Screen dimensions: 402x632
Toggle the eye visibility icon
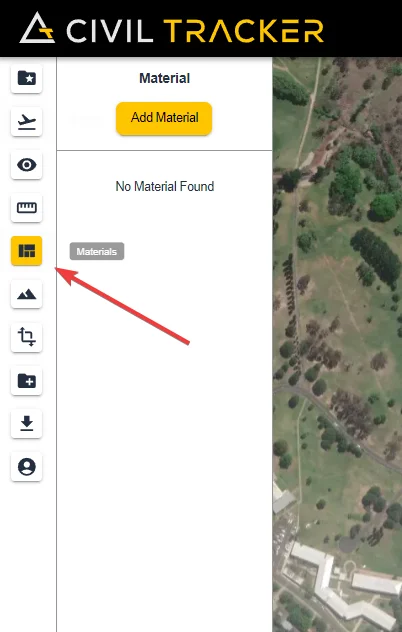pos(27,164)
